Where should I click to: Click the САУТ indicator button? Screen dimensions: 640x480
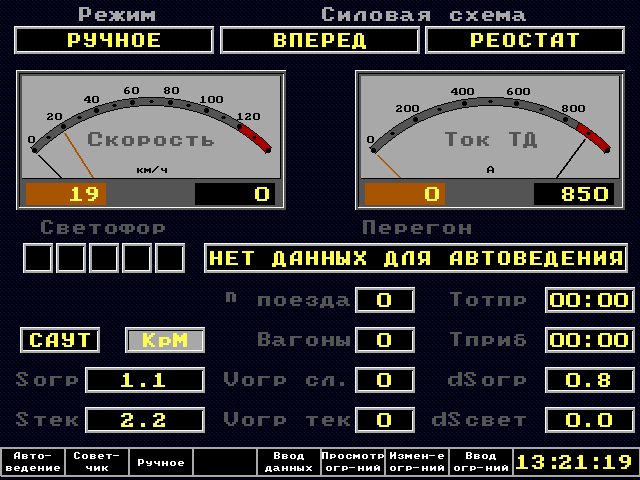tap(60, 340)
